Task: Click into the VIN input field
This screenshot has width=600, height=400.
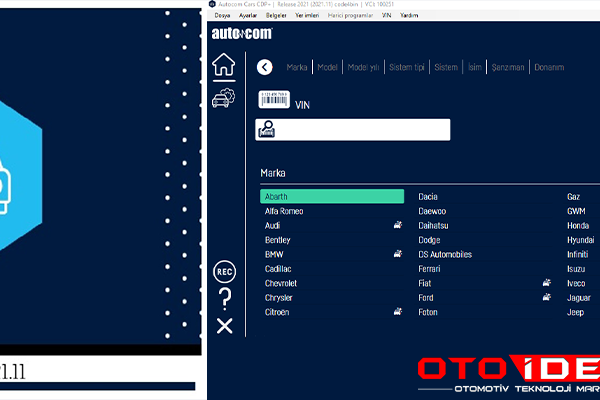Action: pyautogui.click(x=353, y=129)
